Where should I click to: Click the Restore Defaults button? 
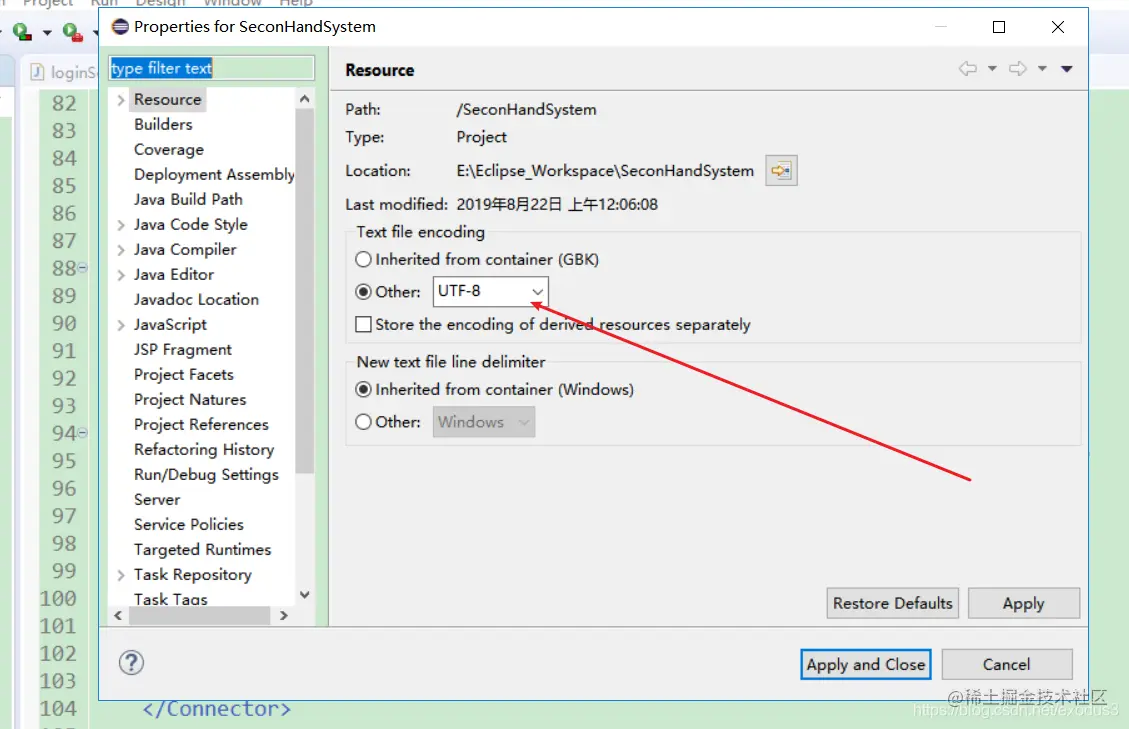coord(893,604)
